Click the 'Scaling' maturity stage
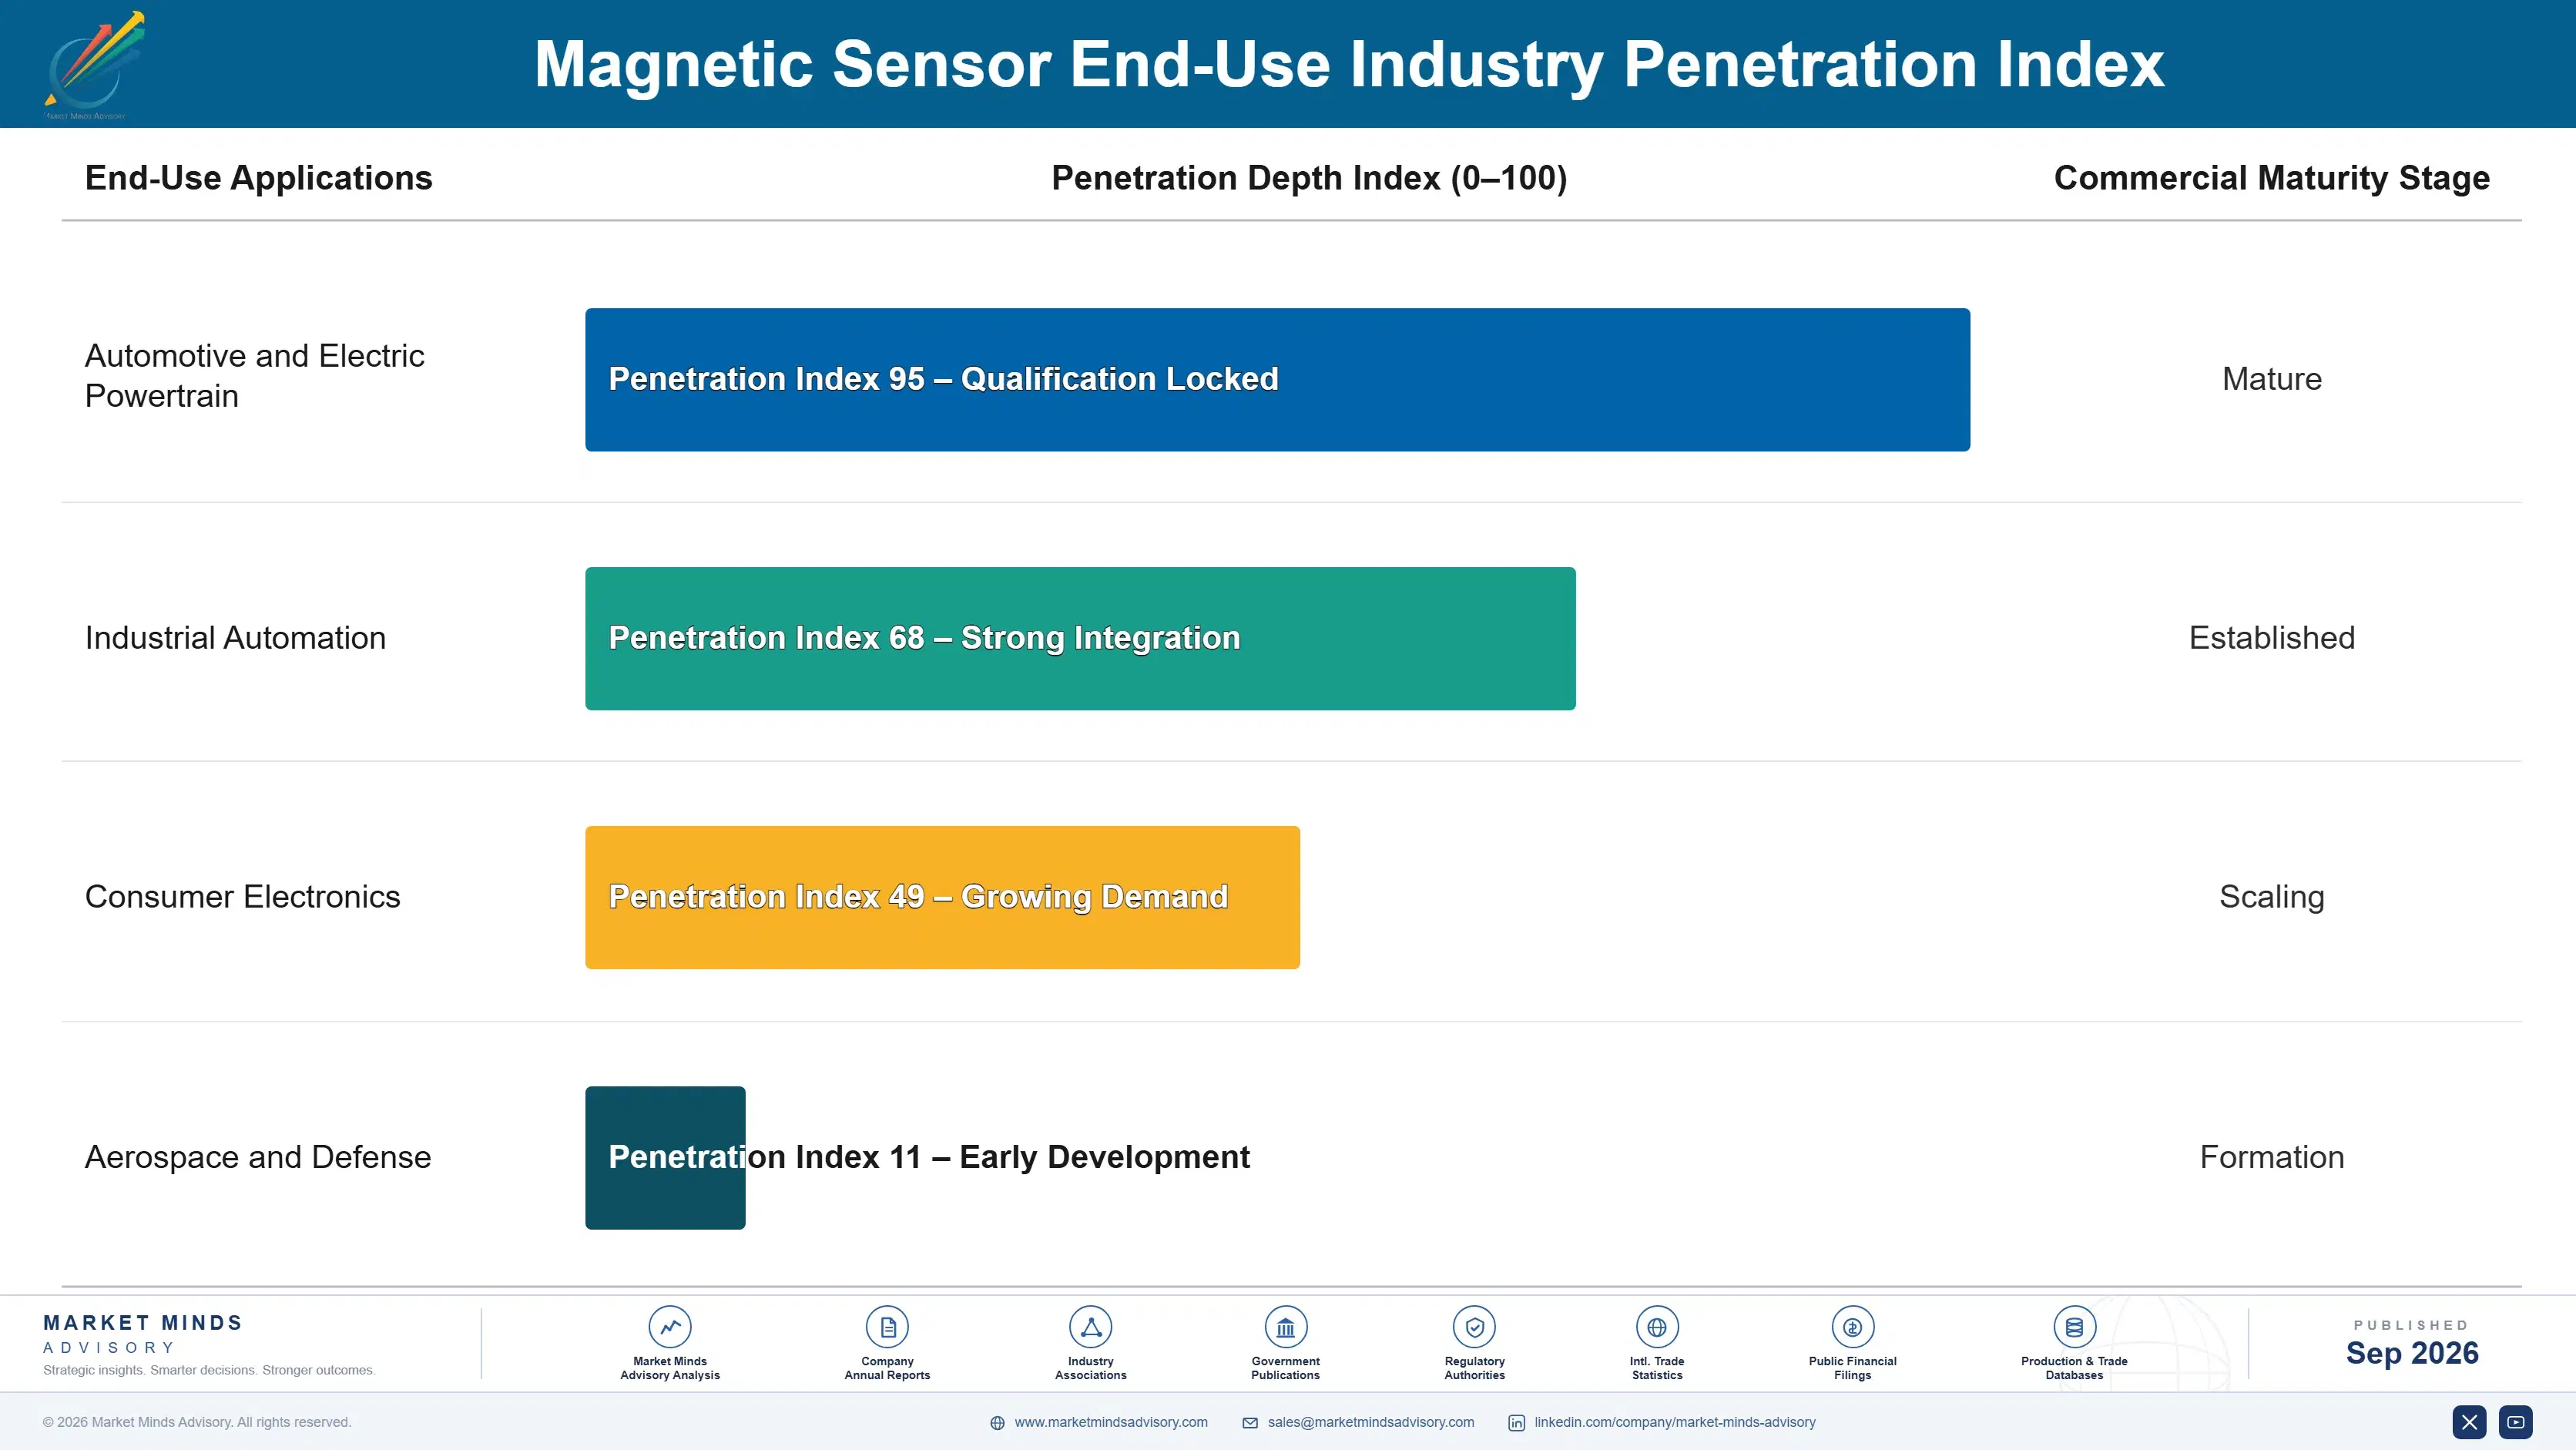Image resolution: width=2576 pixels, height=1450 pixels. coord(2271,897)
